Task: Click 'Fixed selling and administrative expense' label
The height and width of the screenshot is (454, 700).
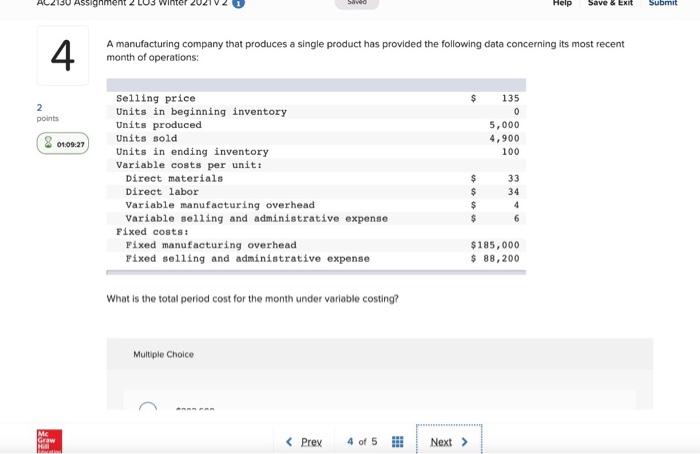Action: pyautogui.click(x=247, y=258)
